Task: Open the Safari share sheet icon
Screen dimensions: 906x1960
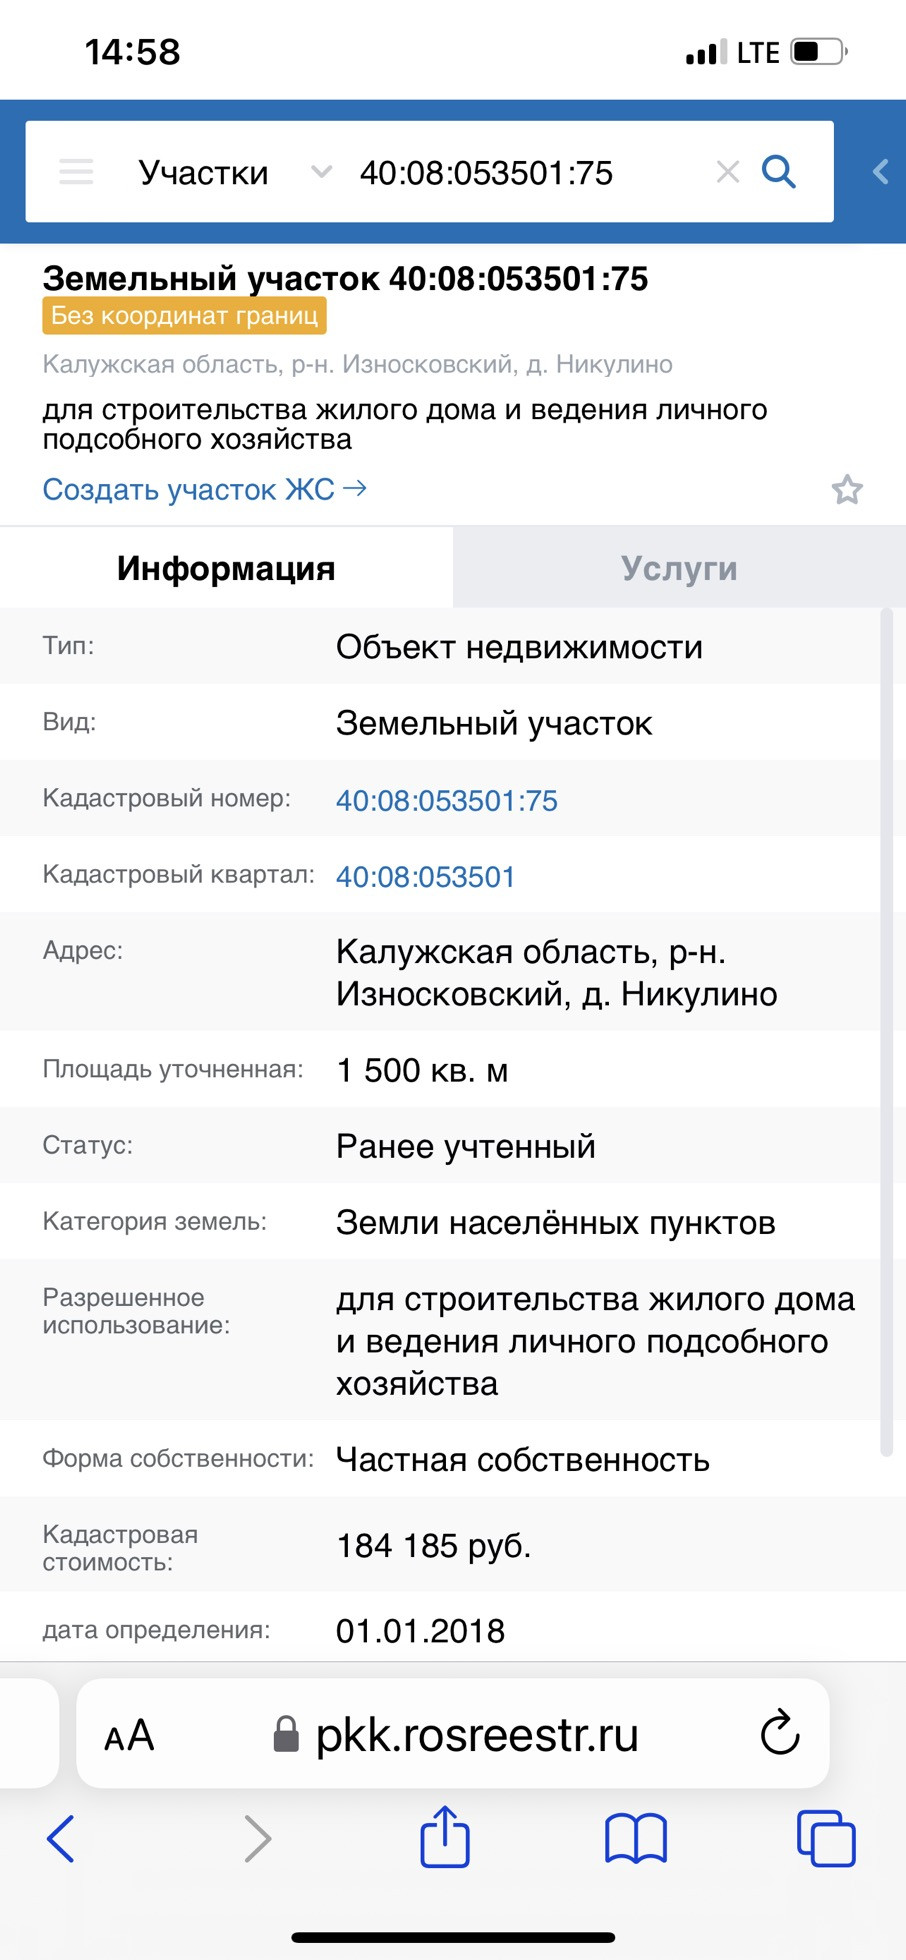Action: (445, 1836)
